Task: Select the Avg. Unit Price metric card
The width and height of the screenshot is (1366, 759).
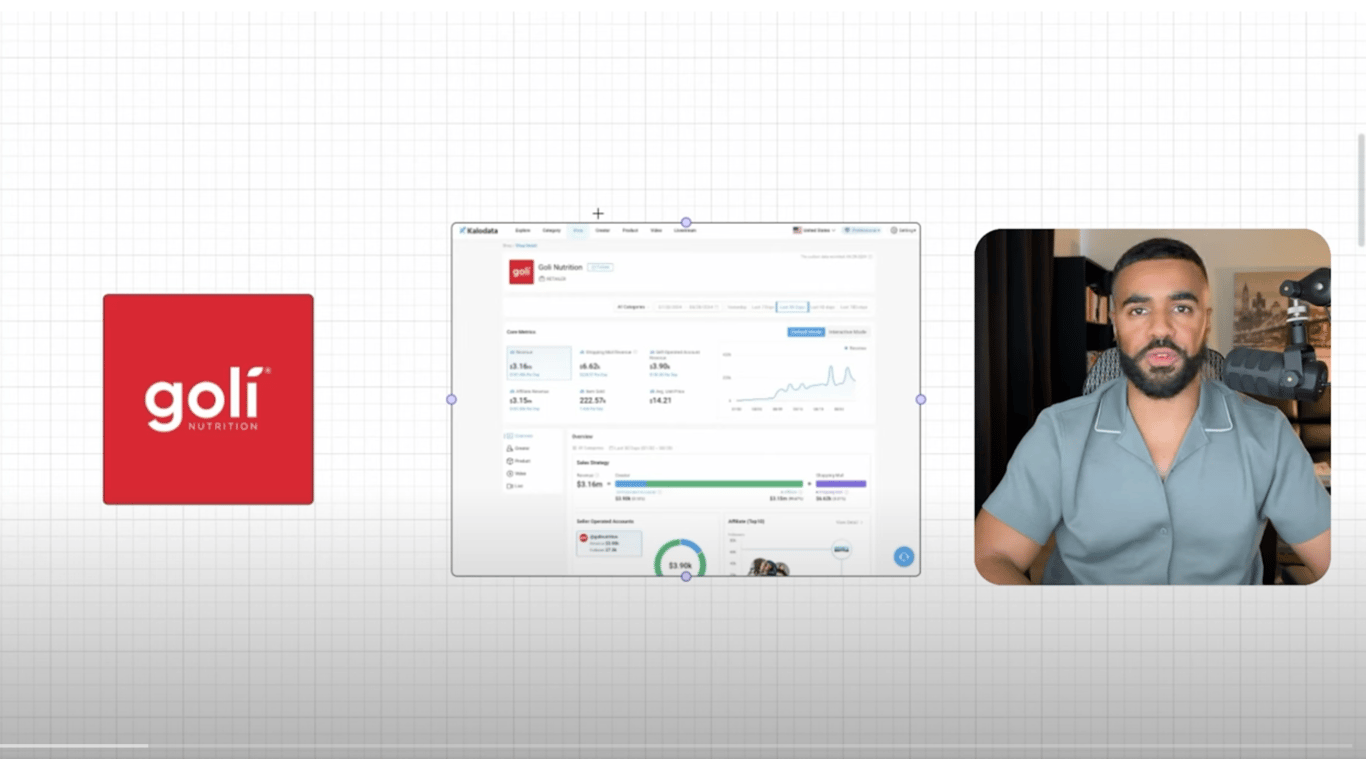Action: [x=679, y=400]
